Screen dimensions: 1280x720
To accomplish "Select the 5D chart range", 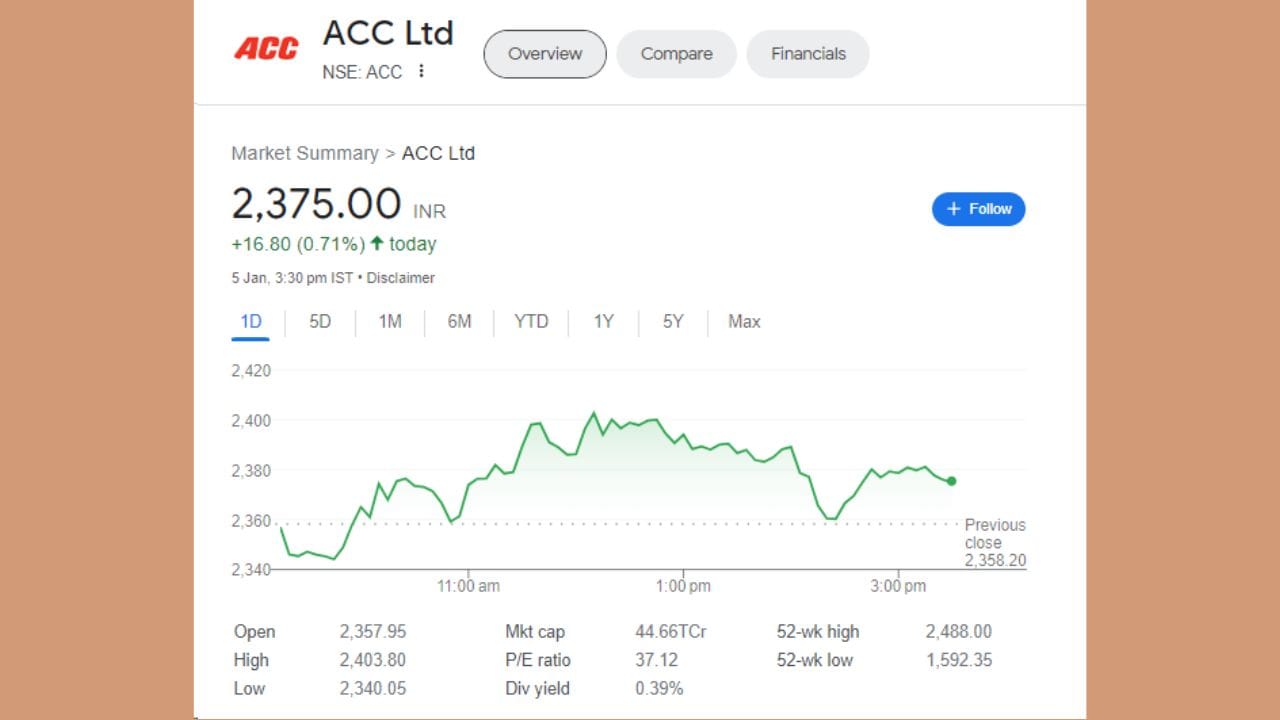I will pos(320,322).
